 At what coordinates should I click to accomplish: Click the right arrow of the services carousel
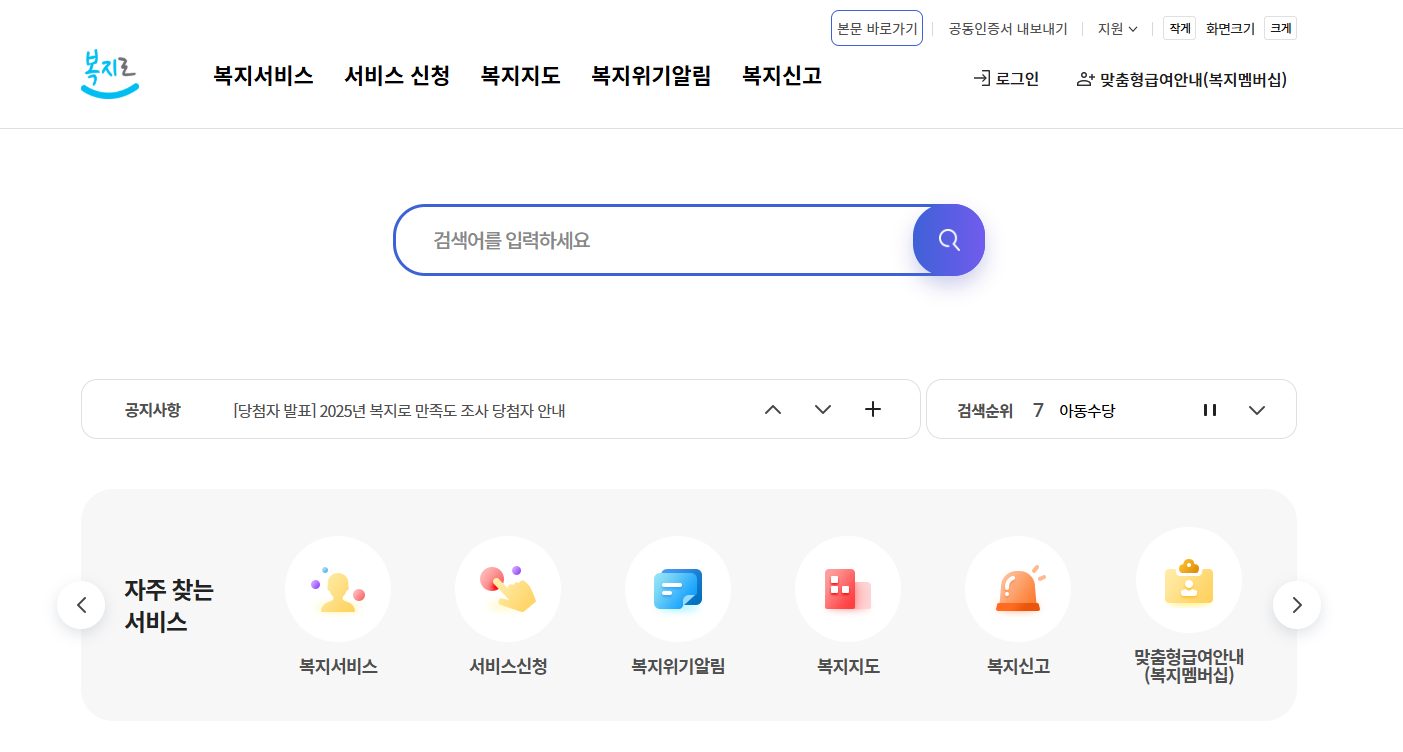tap(1296, 605)
